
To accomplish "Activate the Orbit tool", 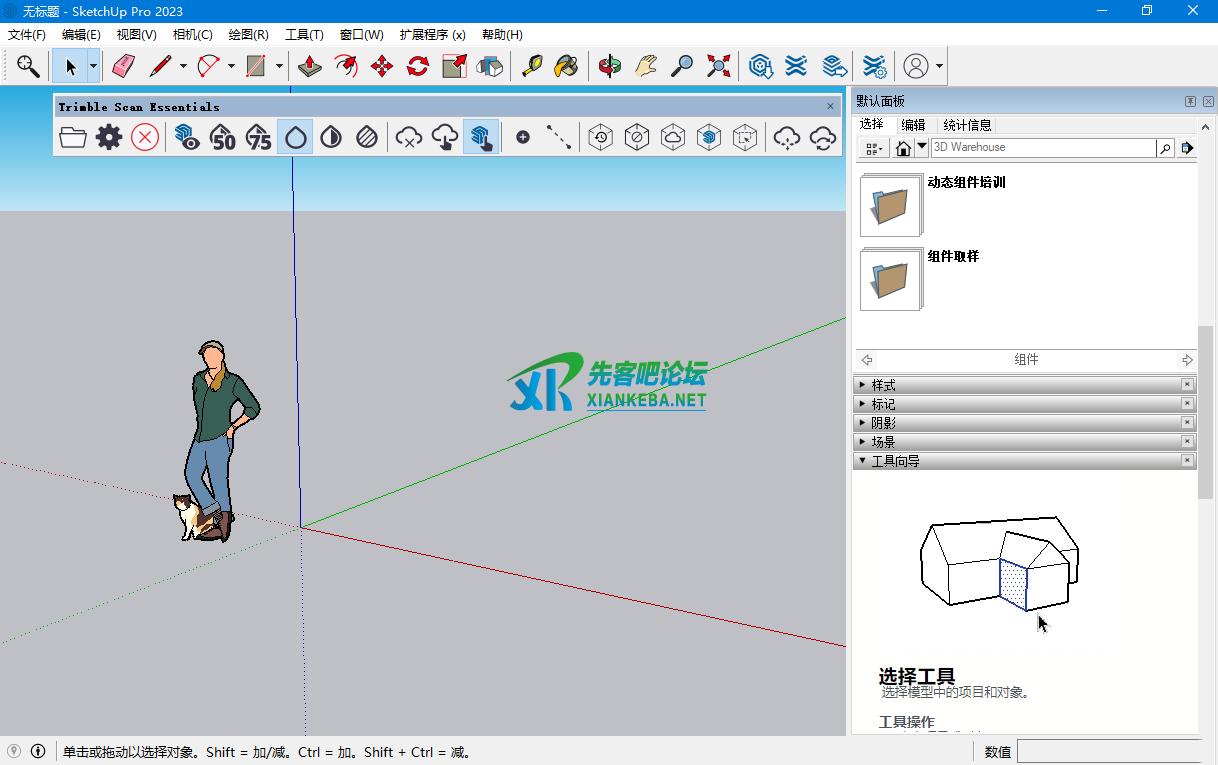I will 610,66.
